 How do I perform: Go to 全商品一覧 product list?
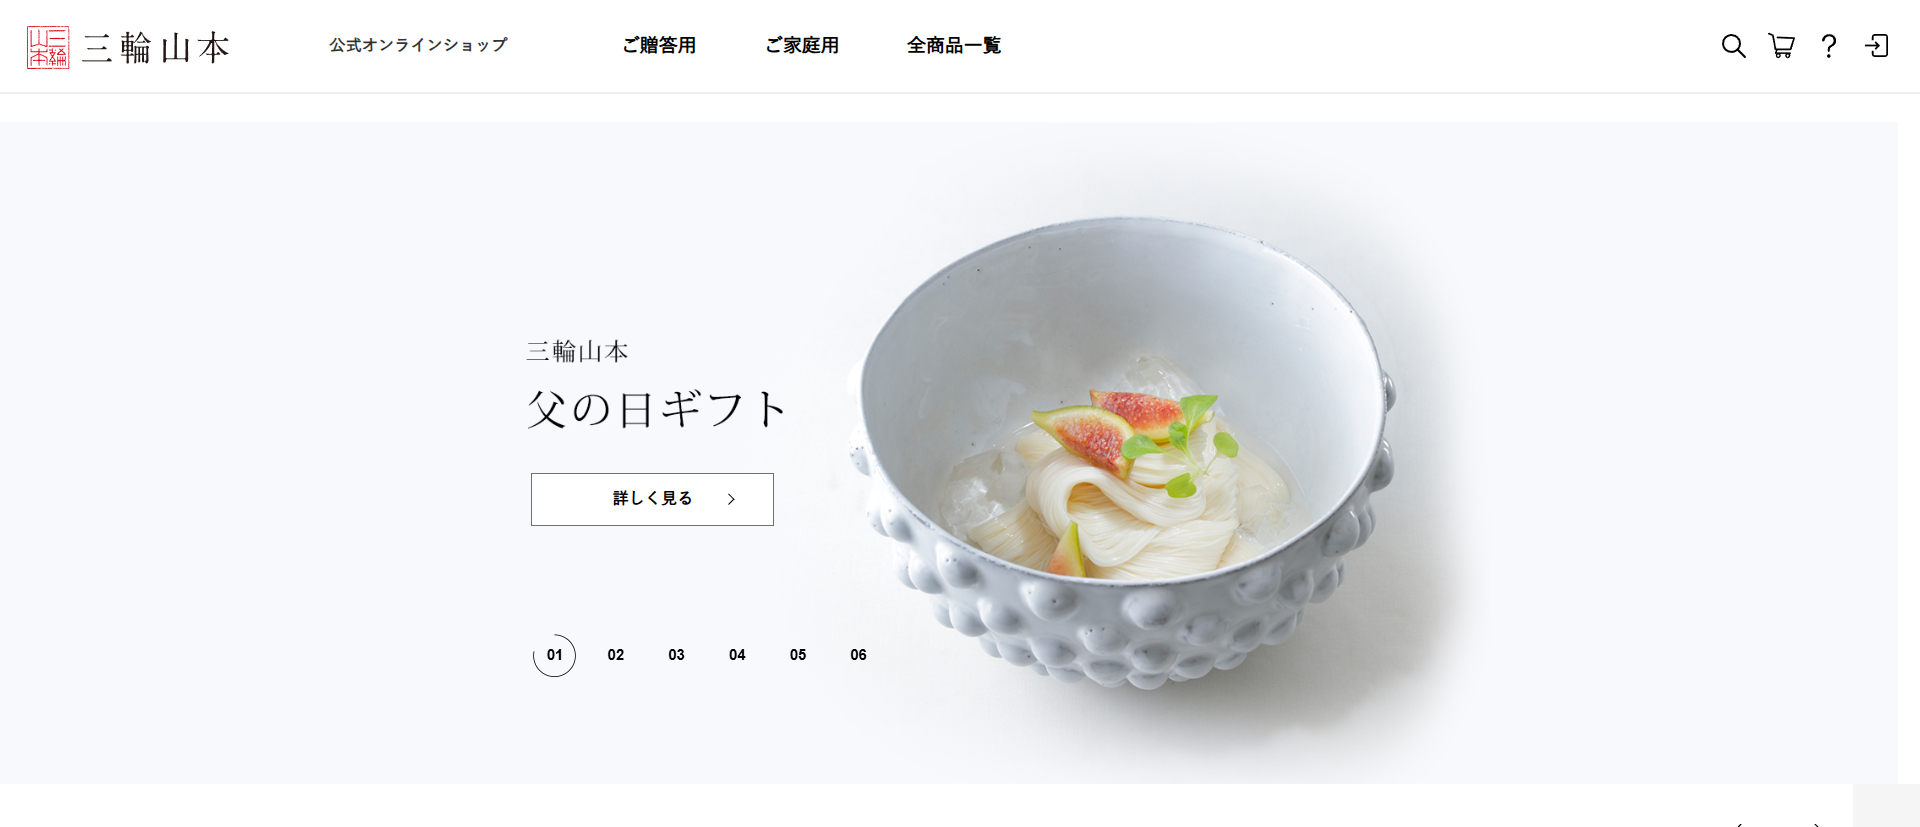pos(954,46)
